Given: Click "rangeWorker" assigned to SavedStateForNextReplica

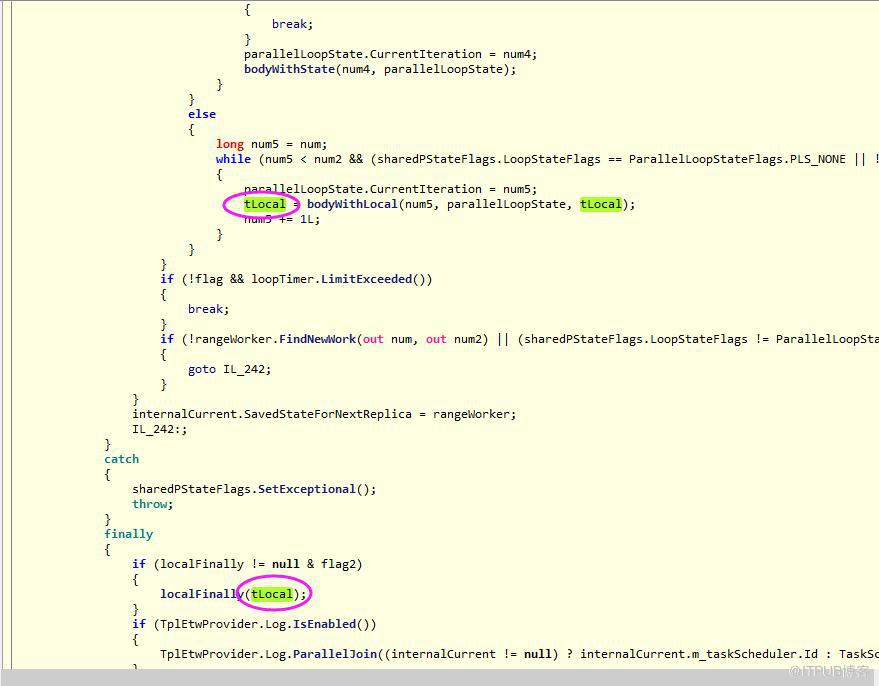Looking at the screenshot, I should [471, 414].
